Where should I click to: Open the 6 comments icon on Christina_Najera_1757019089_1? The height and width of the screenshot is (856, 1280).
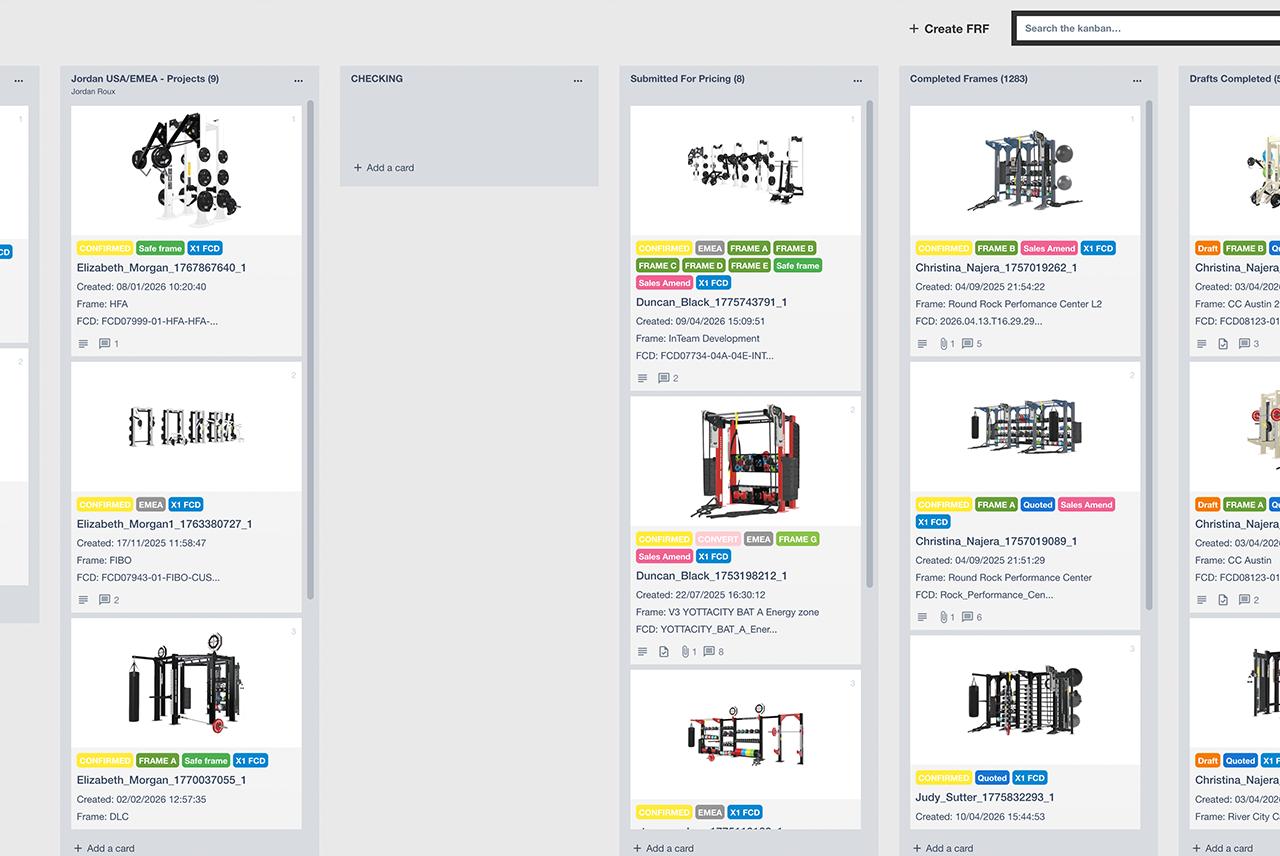[x=967, y=617]
